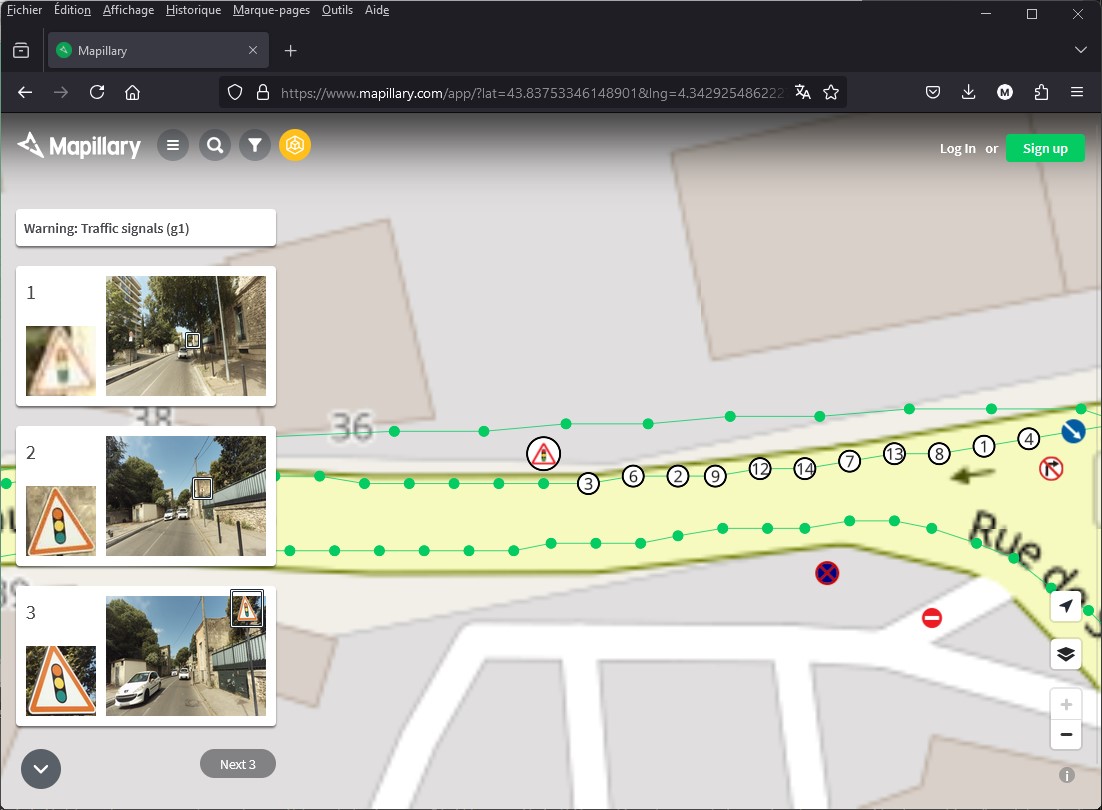Recenter map with the location arrow button

tap(1066, 606)
